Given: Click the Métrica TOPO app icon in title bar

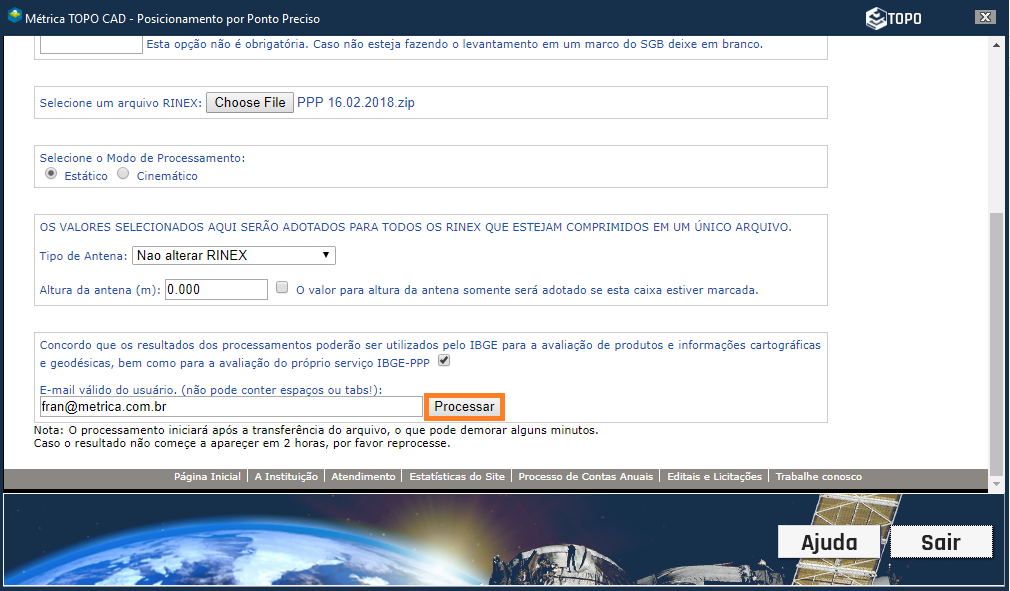Looking at the screenshot, I should [14, 16].
